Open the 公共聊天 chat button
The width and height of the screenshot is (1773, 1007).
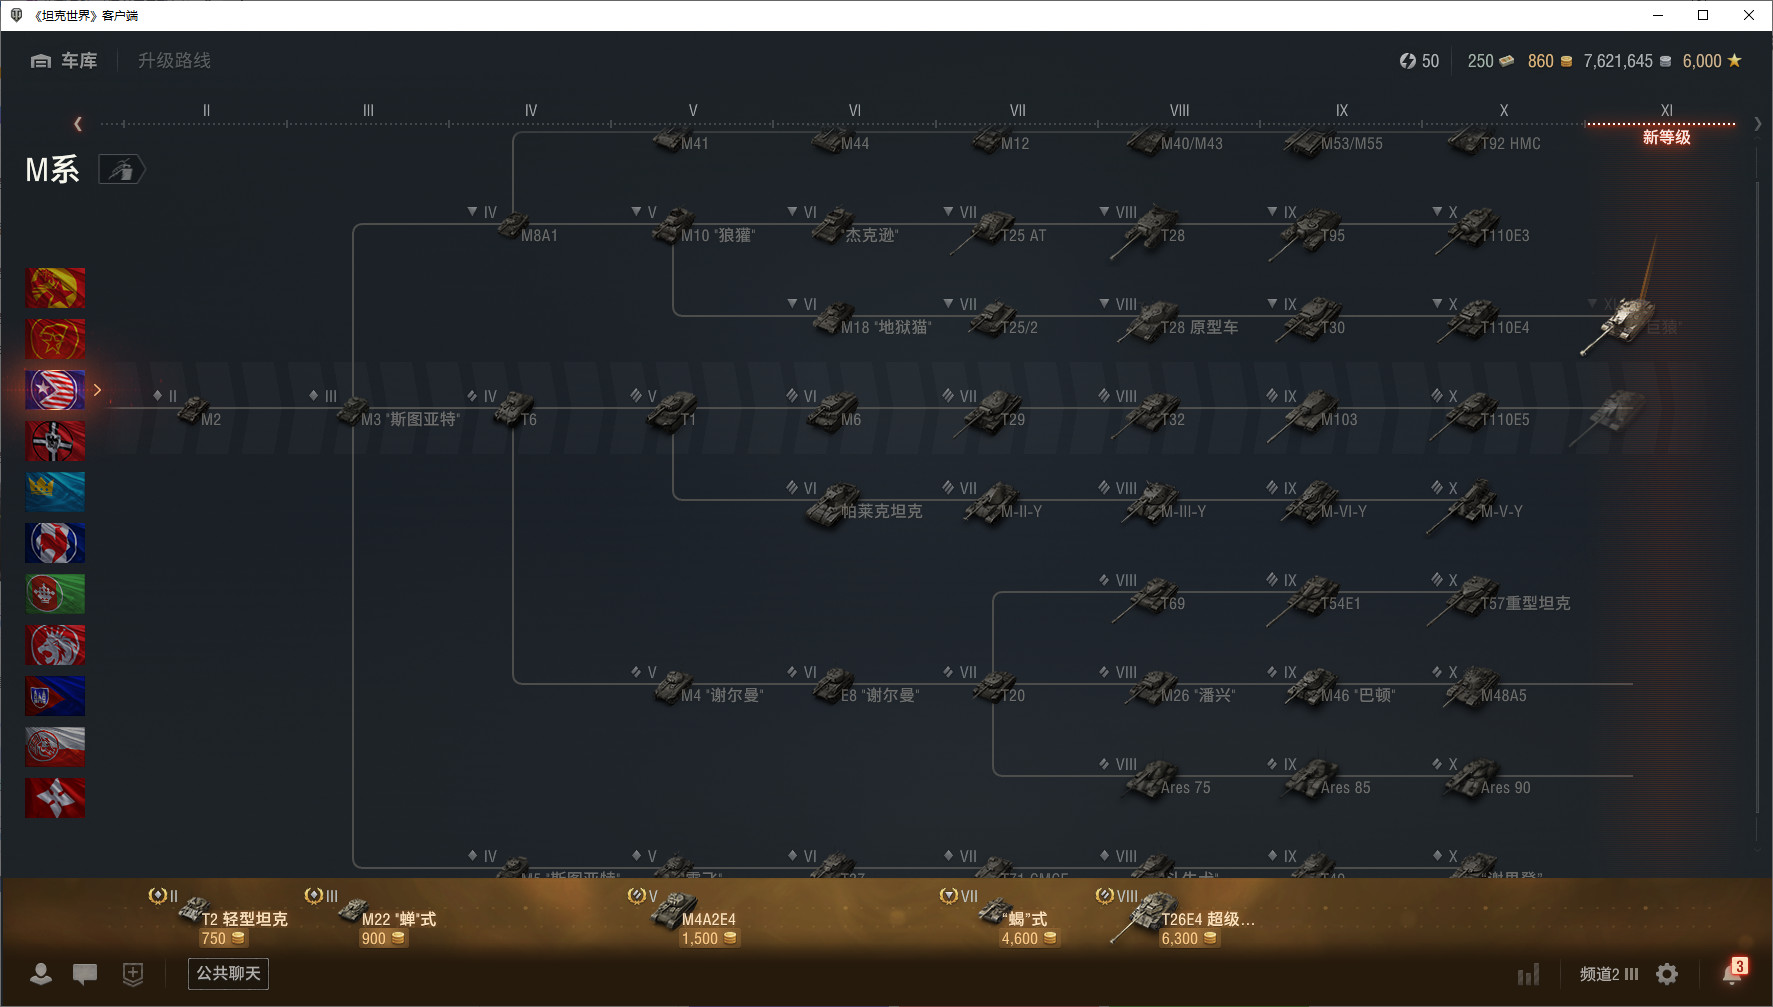point(228,973)
